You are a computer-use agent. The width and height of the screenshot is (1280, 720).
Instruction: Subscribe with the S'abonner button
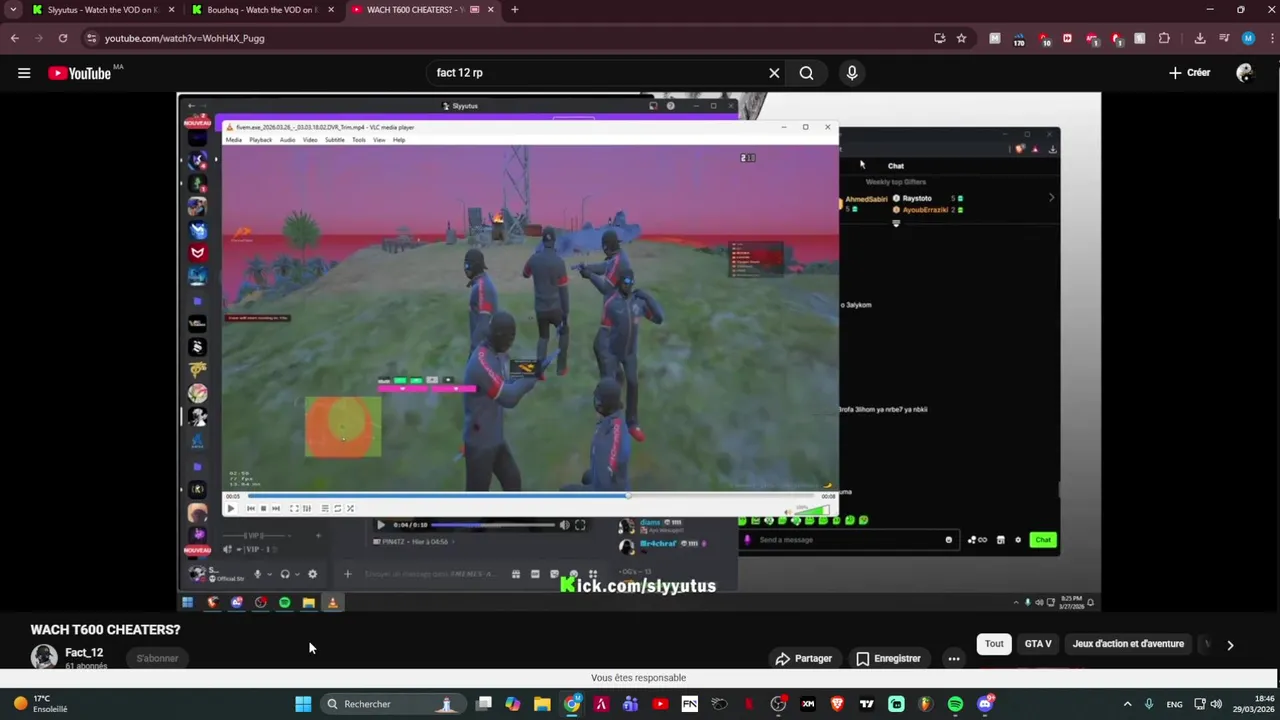click(x=157, y=658)
